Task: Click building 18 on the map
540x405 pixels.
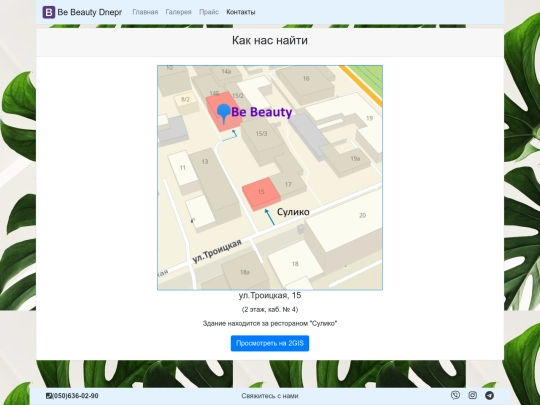Action: (295, 264)
